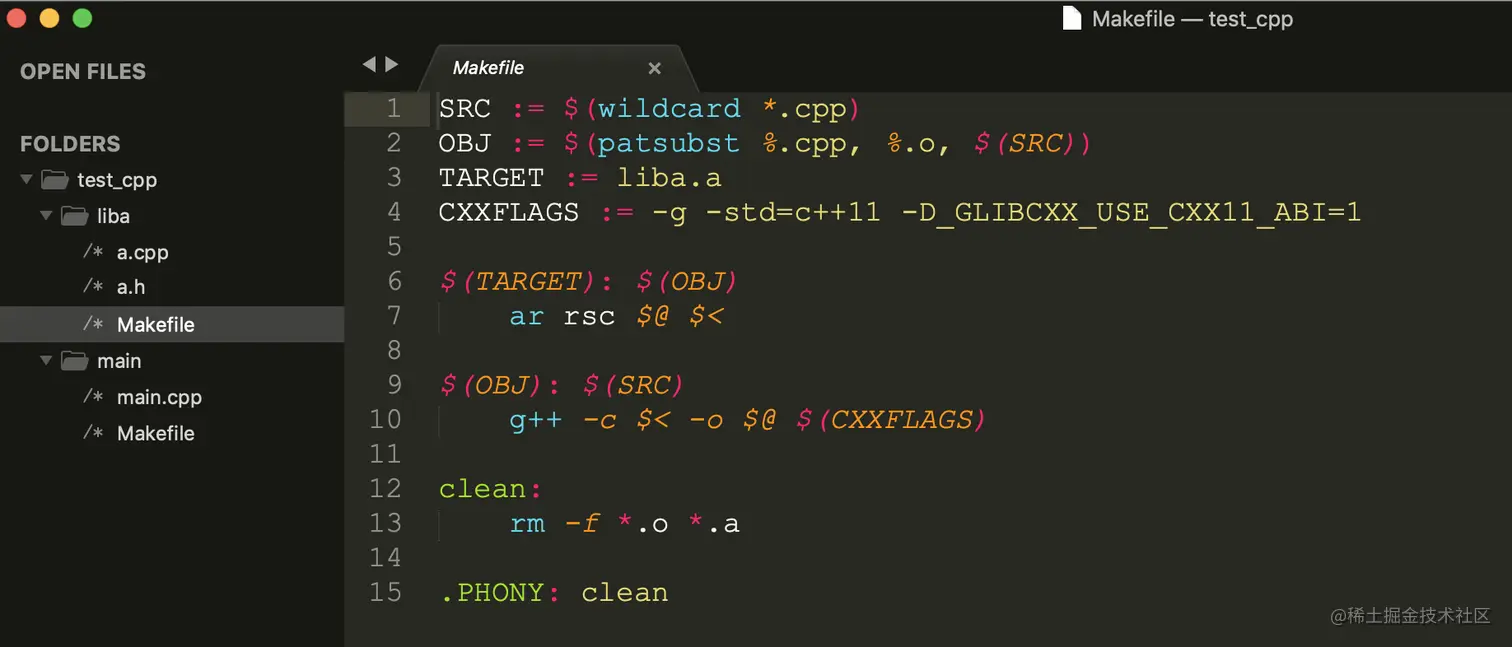The height and width of the screenshot is (647, 1512).
Task: Click the OPEN FILES sidebar heading
Action: tap(83, 72)
